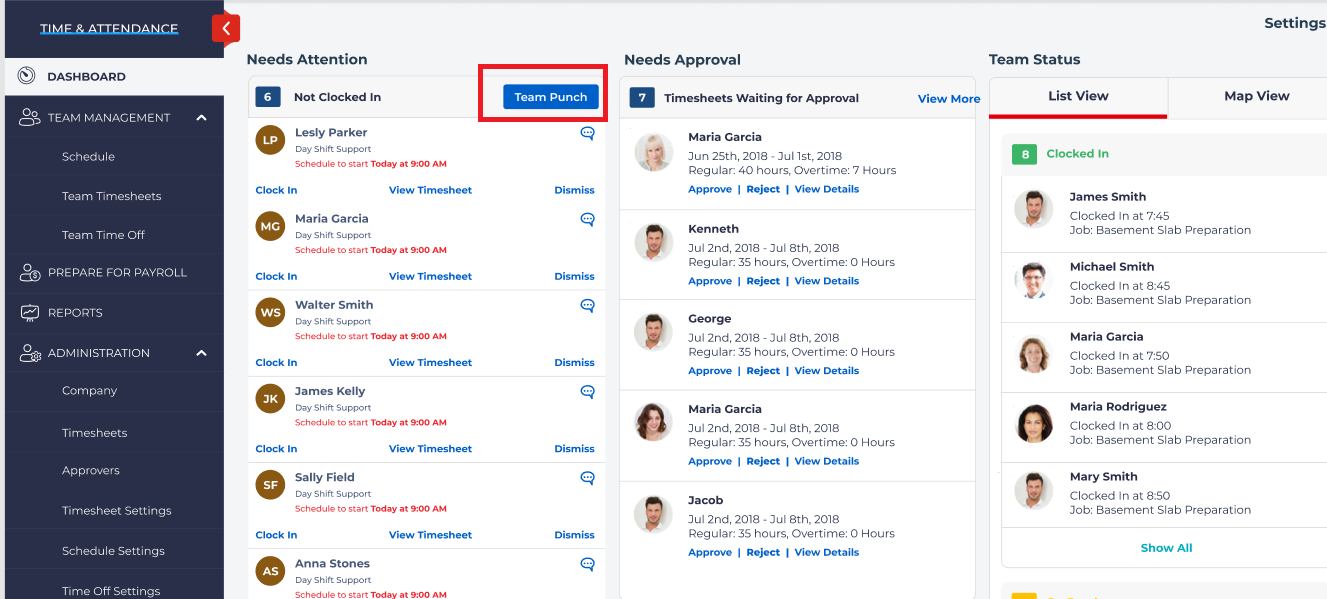
Task: Click the Team Management people icon
Action: point(30,115)
